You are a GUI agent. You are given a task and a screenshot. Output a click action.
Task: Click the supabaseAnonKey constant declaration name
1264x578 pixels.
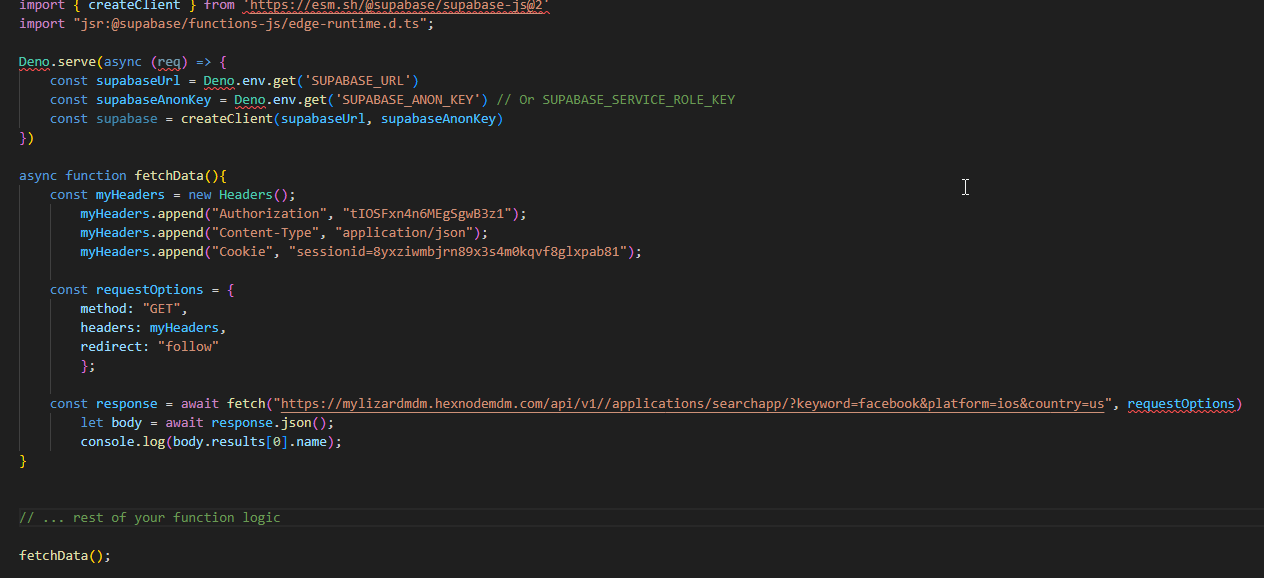(x=153, y=100)
